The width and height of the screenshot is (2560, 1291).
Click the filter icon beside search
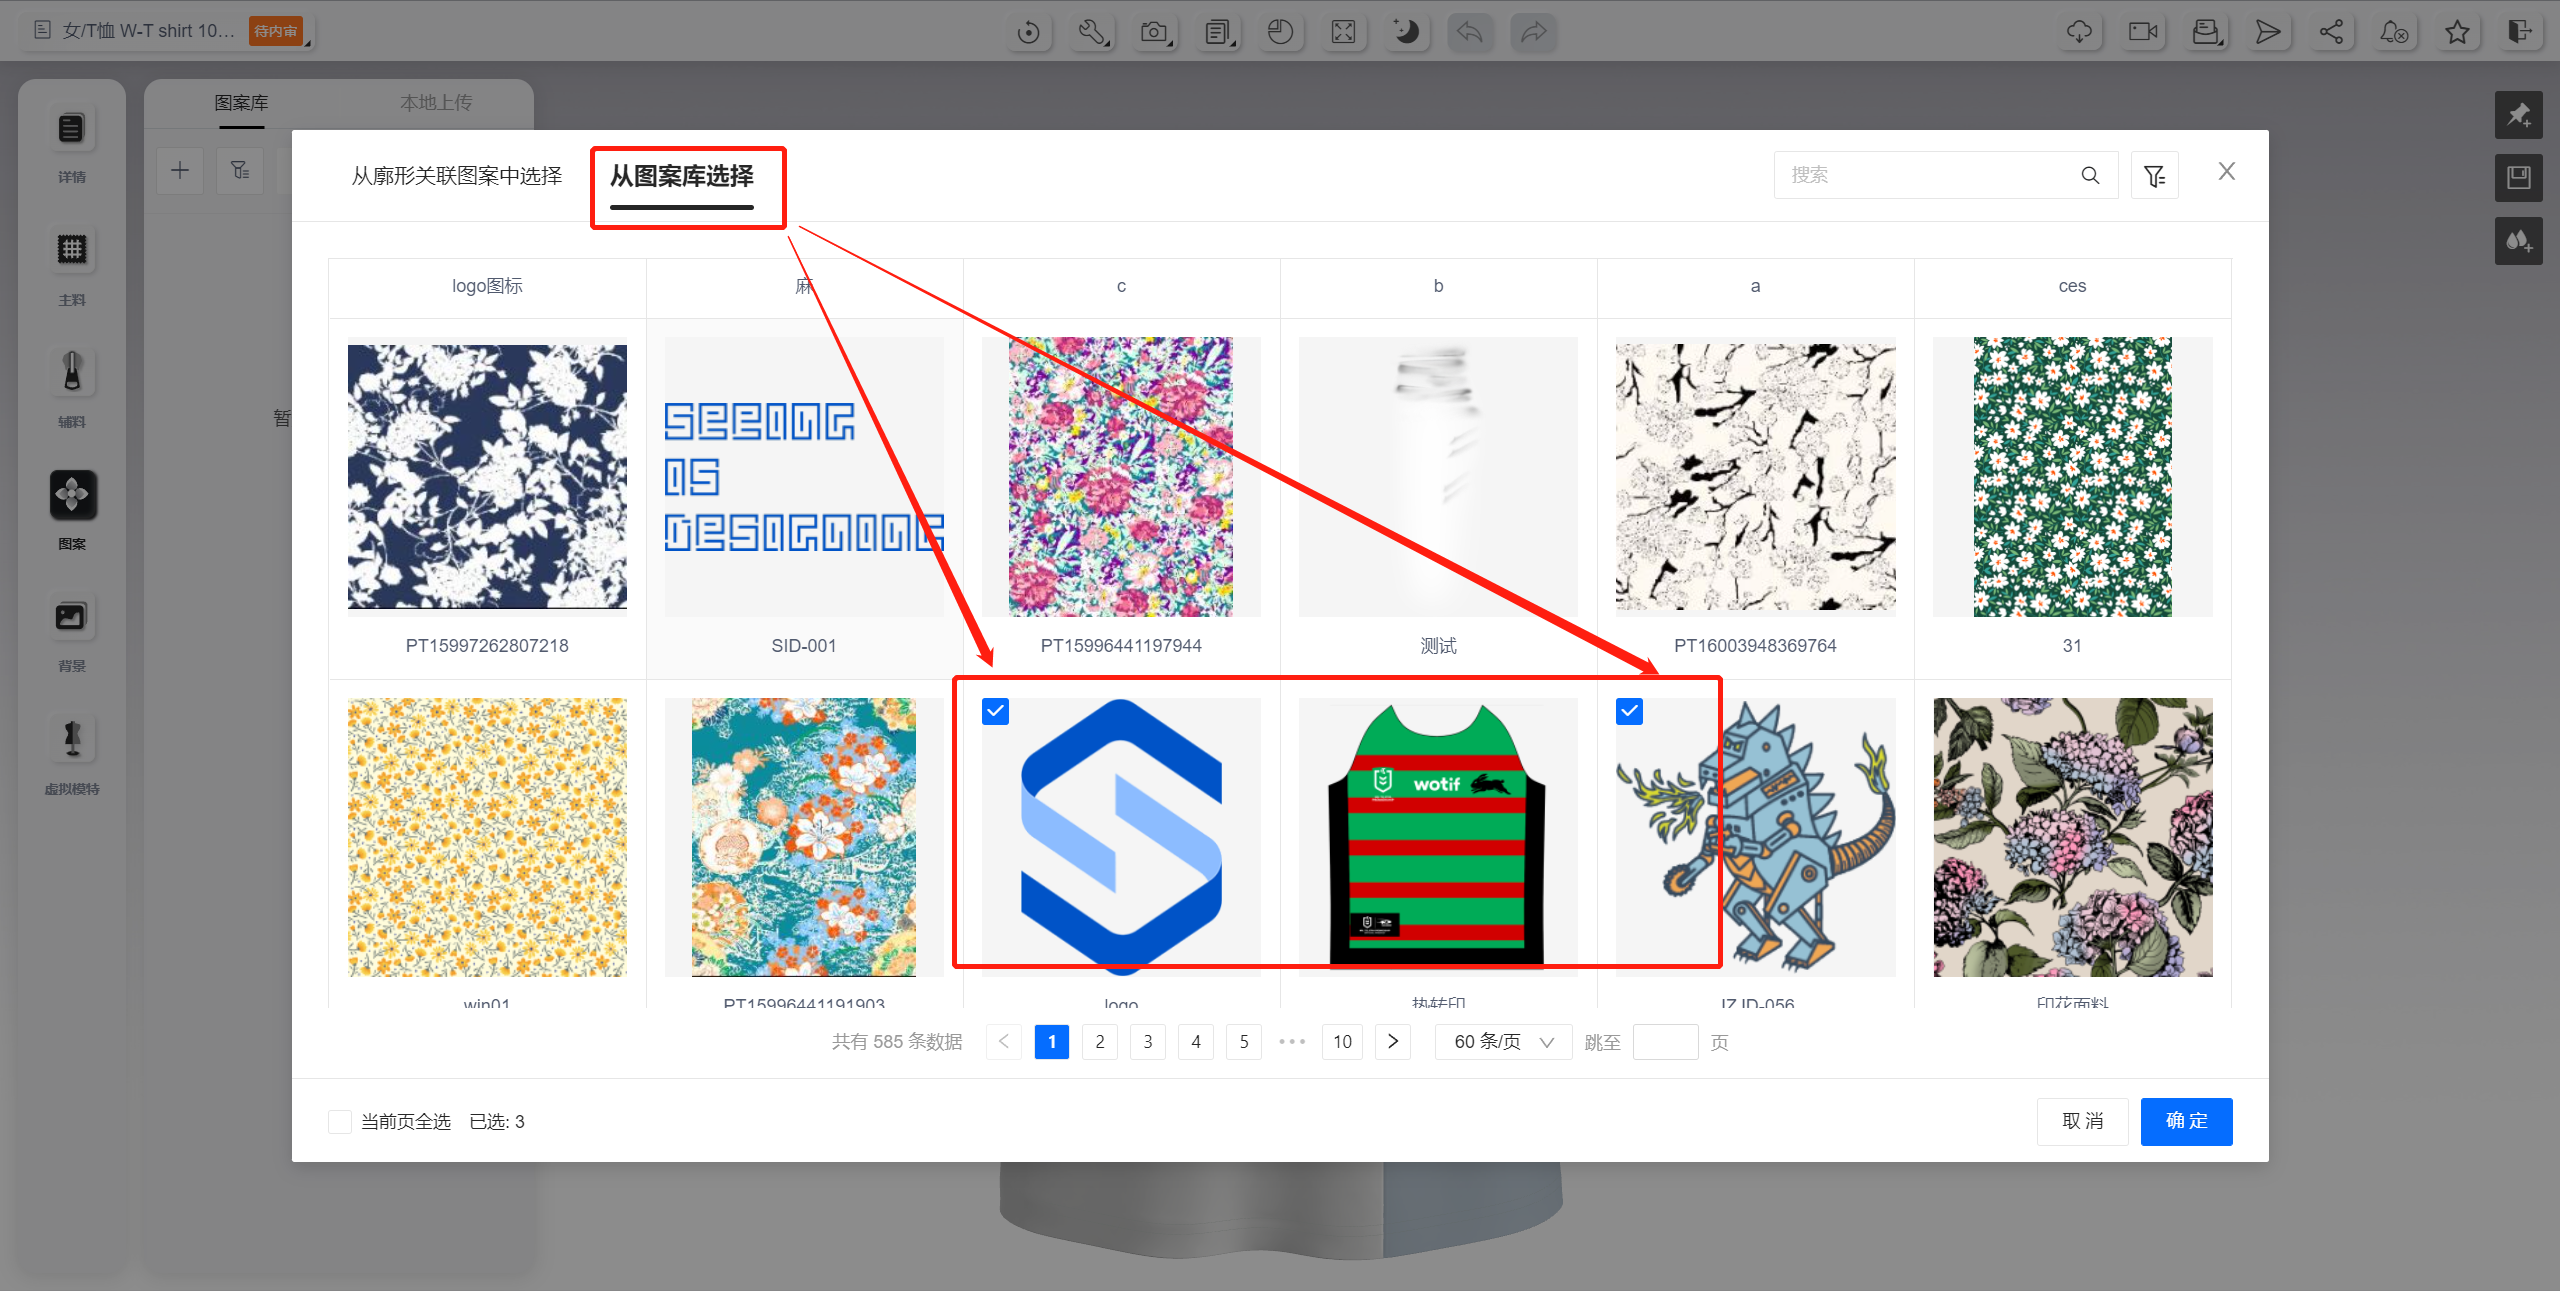click(x=2154, y=176)
